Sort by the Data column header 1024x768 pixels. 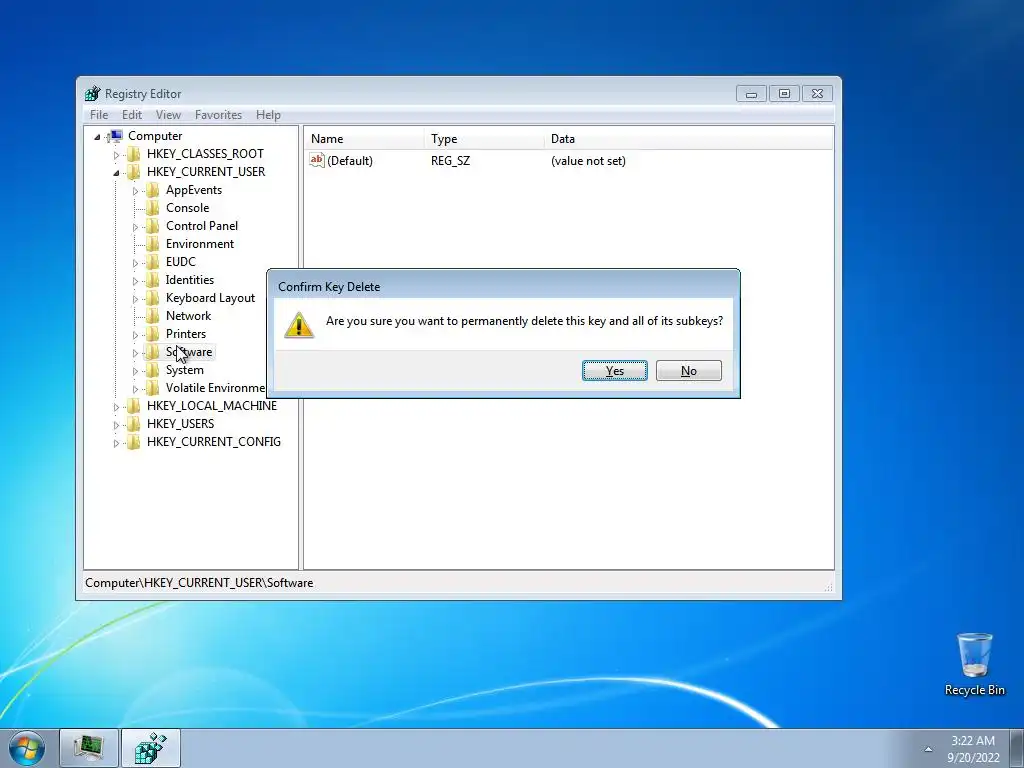pos(689,138)
